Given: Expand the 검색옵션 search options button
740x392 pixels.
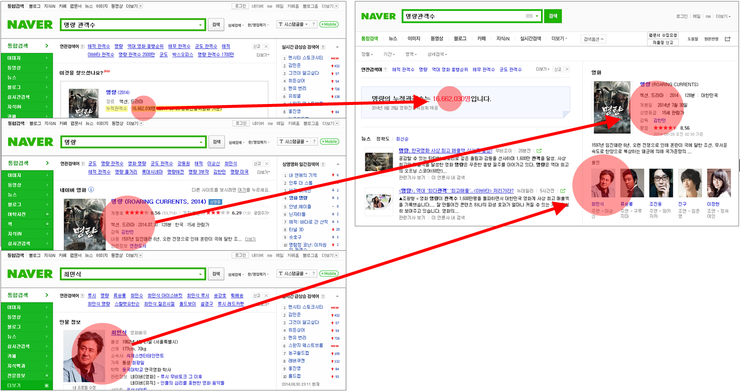Looking at the screenshot, I should point(593,39).
